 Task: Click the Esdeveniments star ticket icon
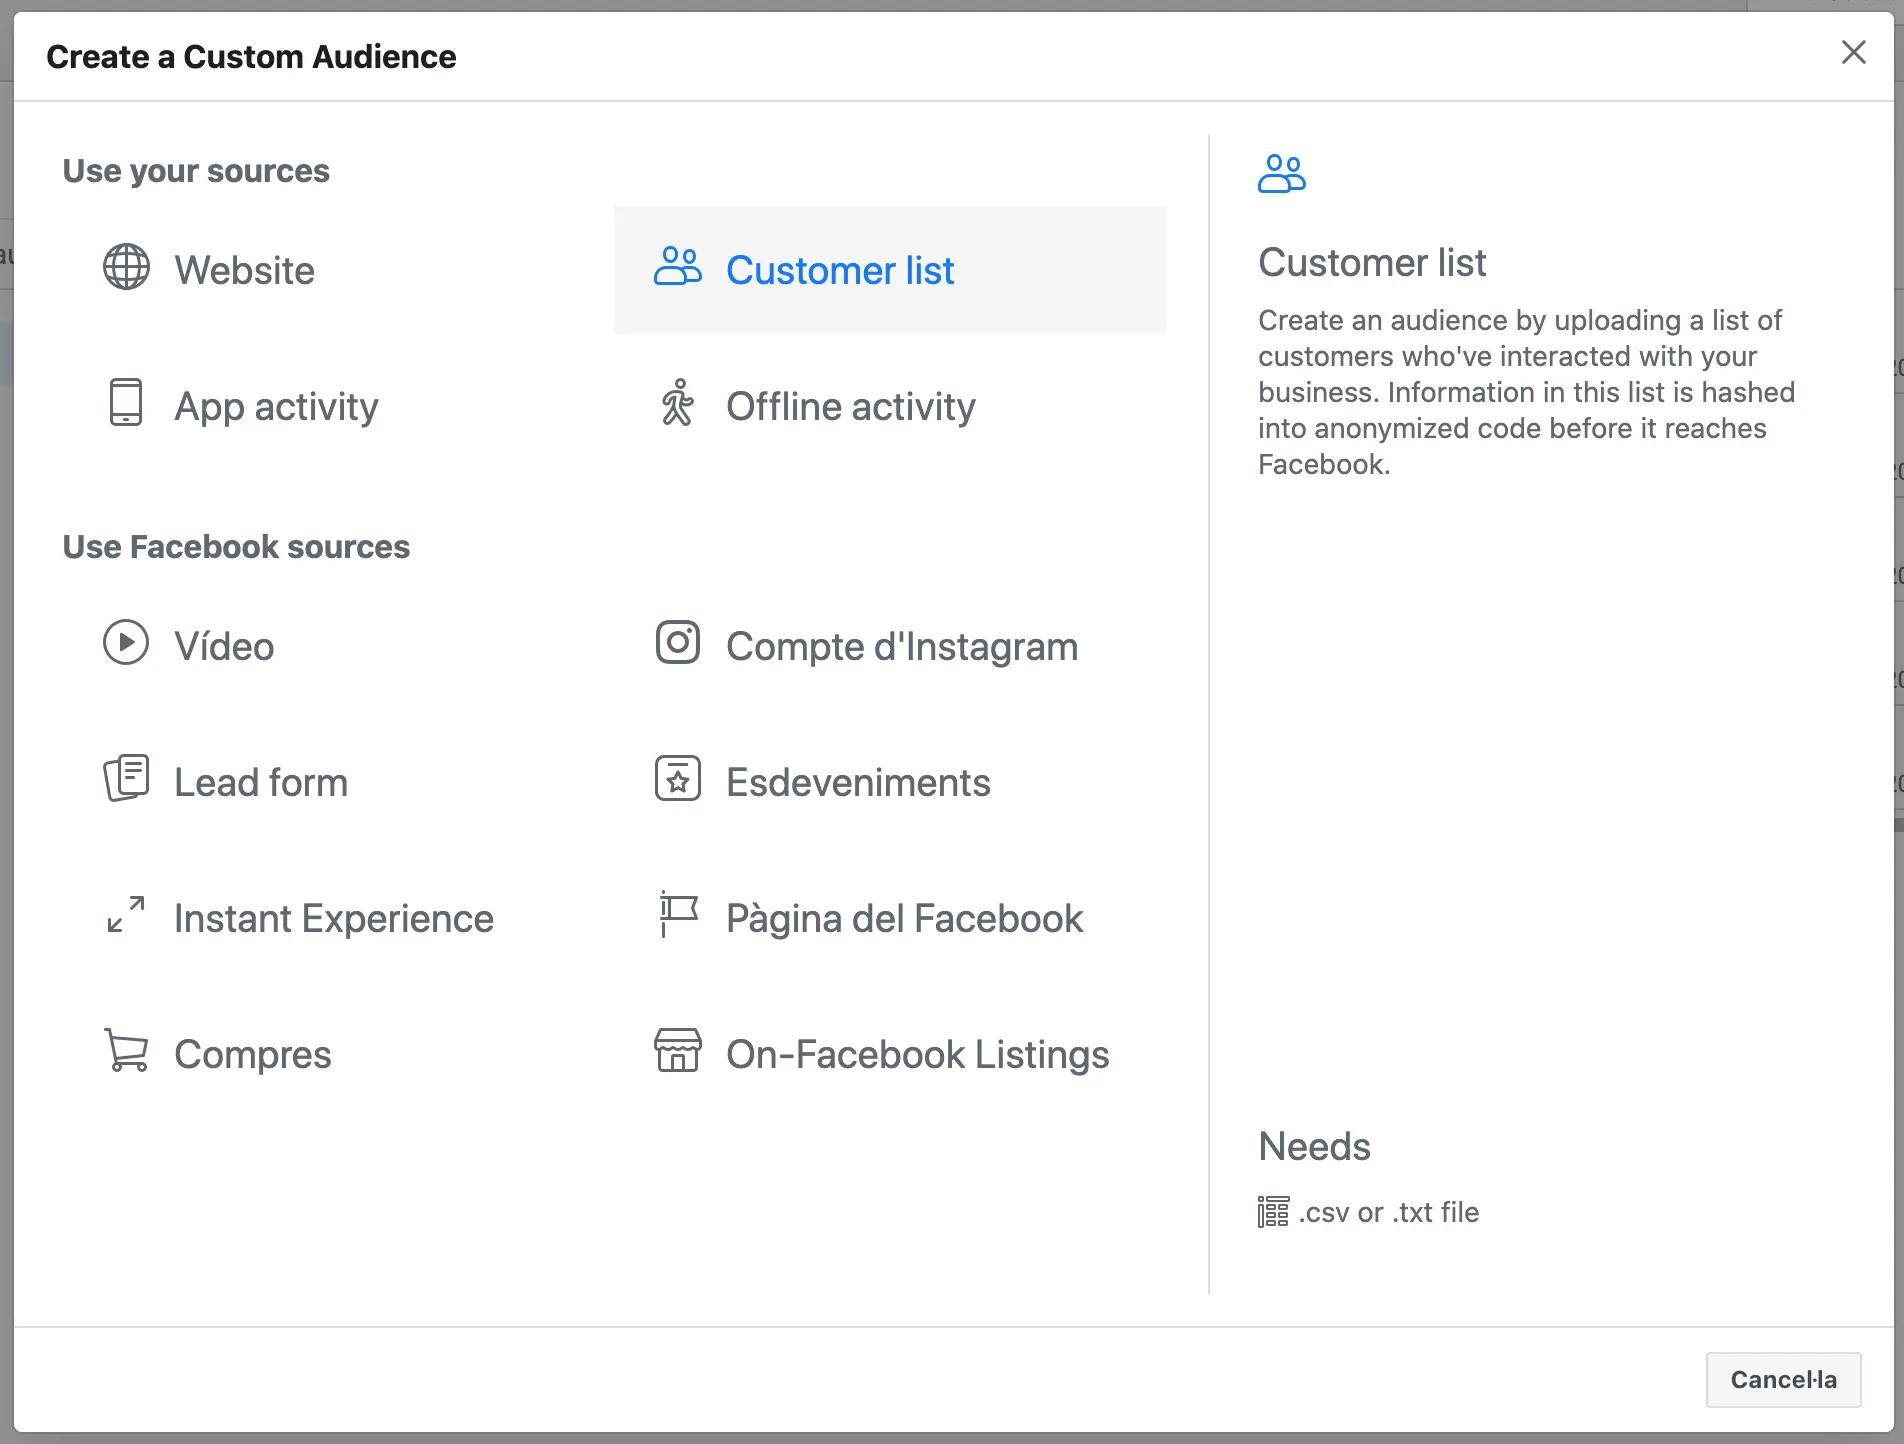tap(678, 779)
